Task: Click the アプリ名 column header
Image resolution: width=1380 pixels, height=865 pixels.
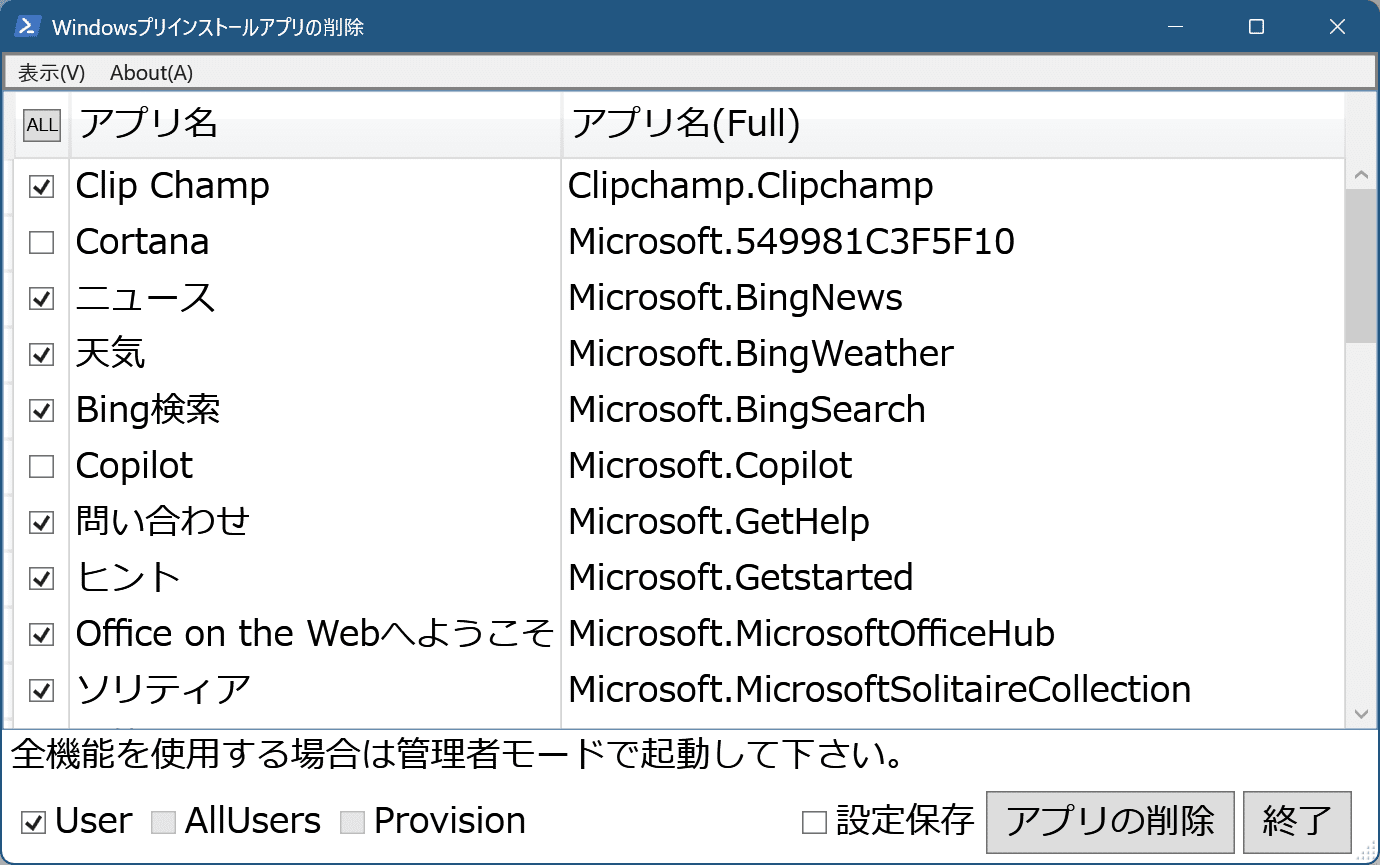Action: coord(315,125)
